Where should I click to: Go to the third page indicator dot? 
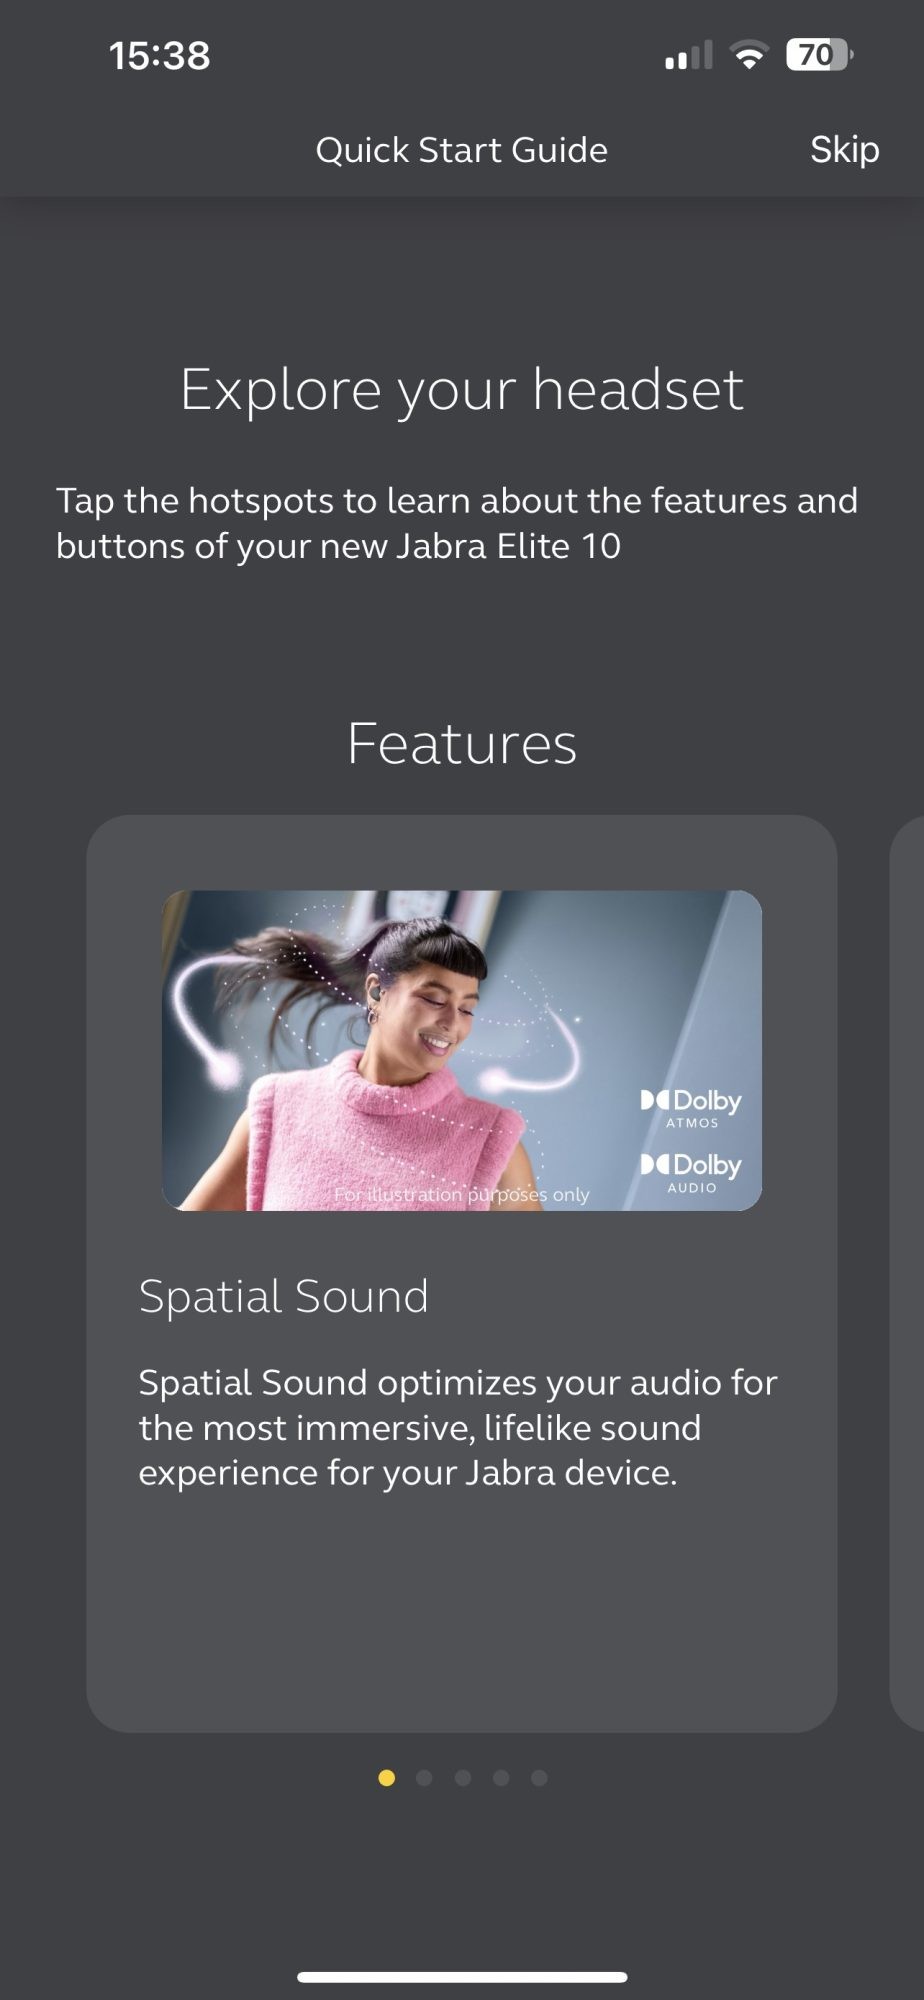coord(462,1777)
